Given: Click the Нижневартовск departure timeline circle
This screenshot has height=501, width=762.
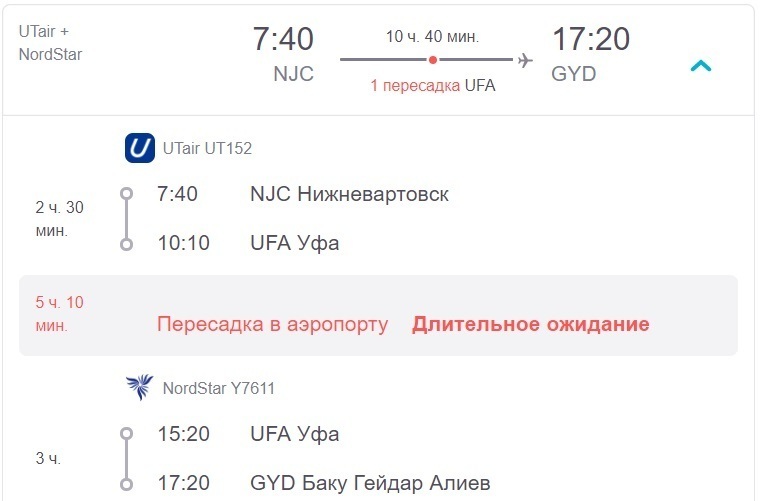Looking at the screenshot, I should (x=126, y=193).
